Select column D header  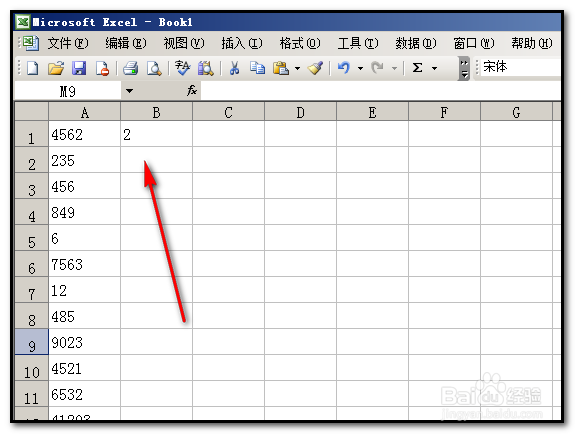(x=300, y=112)
